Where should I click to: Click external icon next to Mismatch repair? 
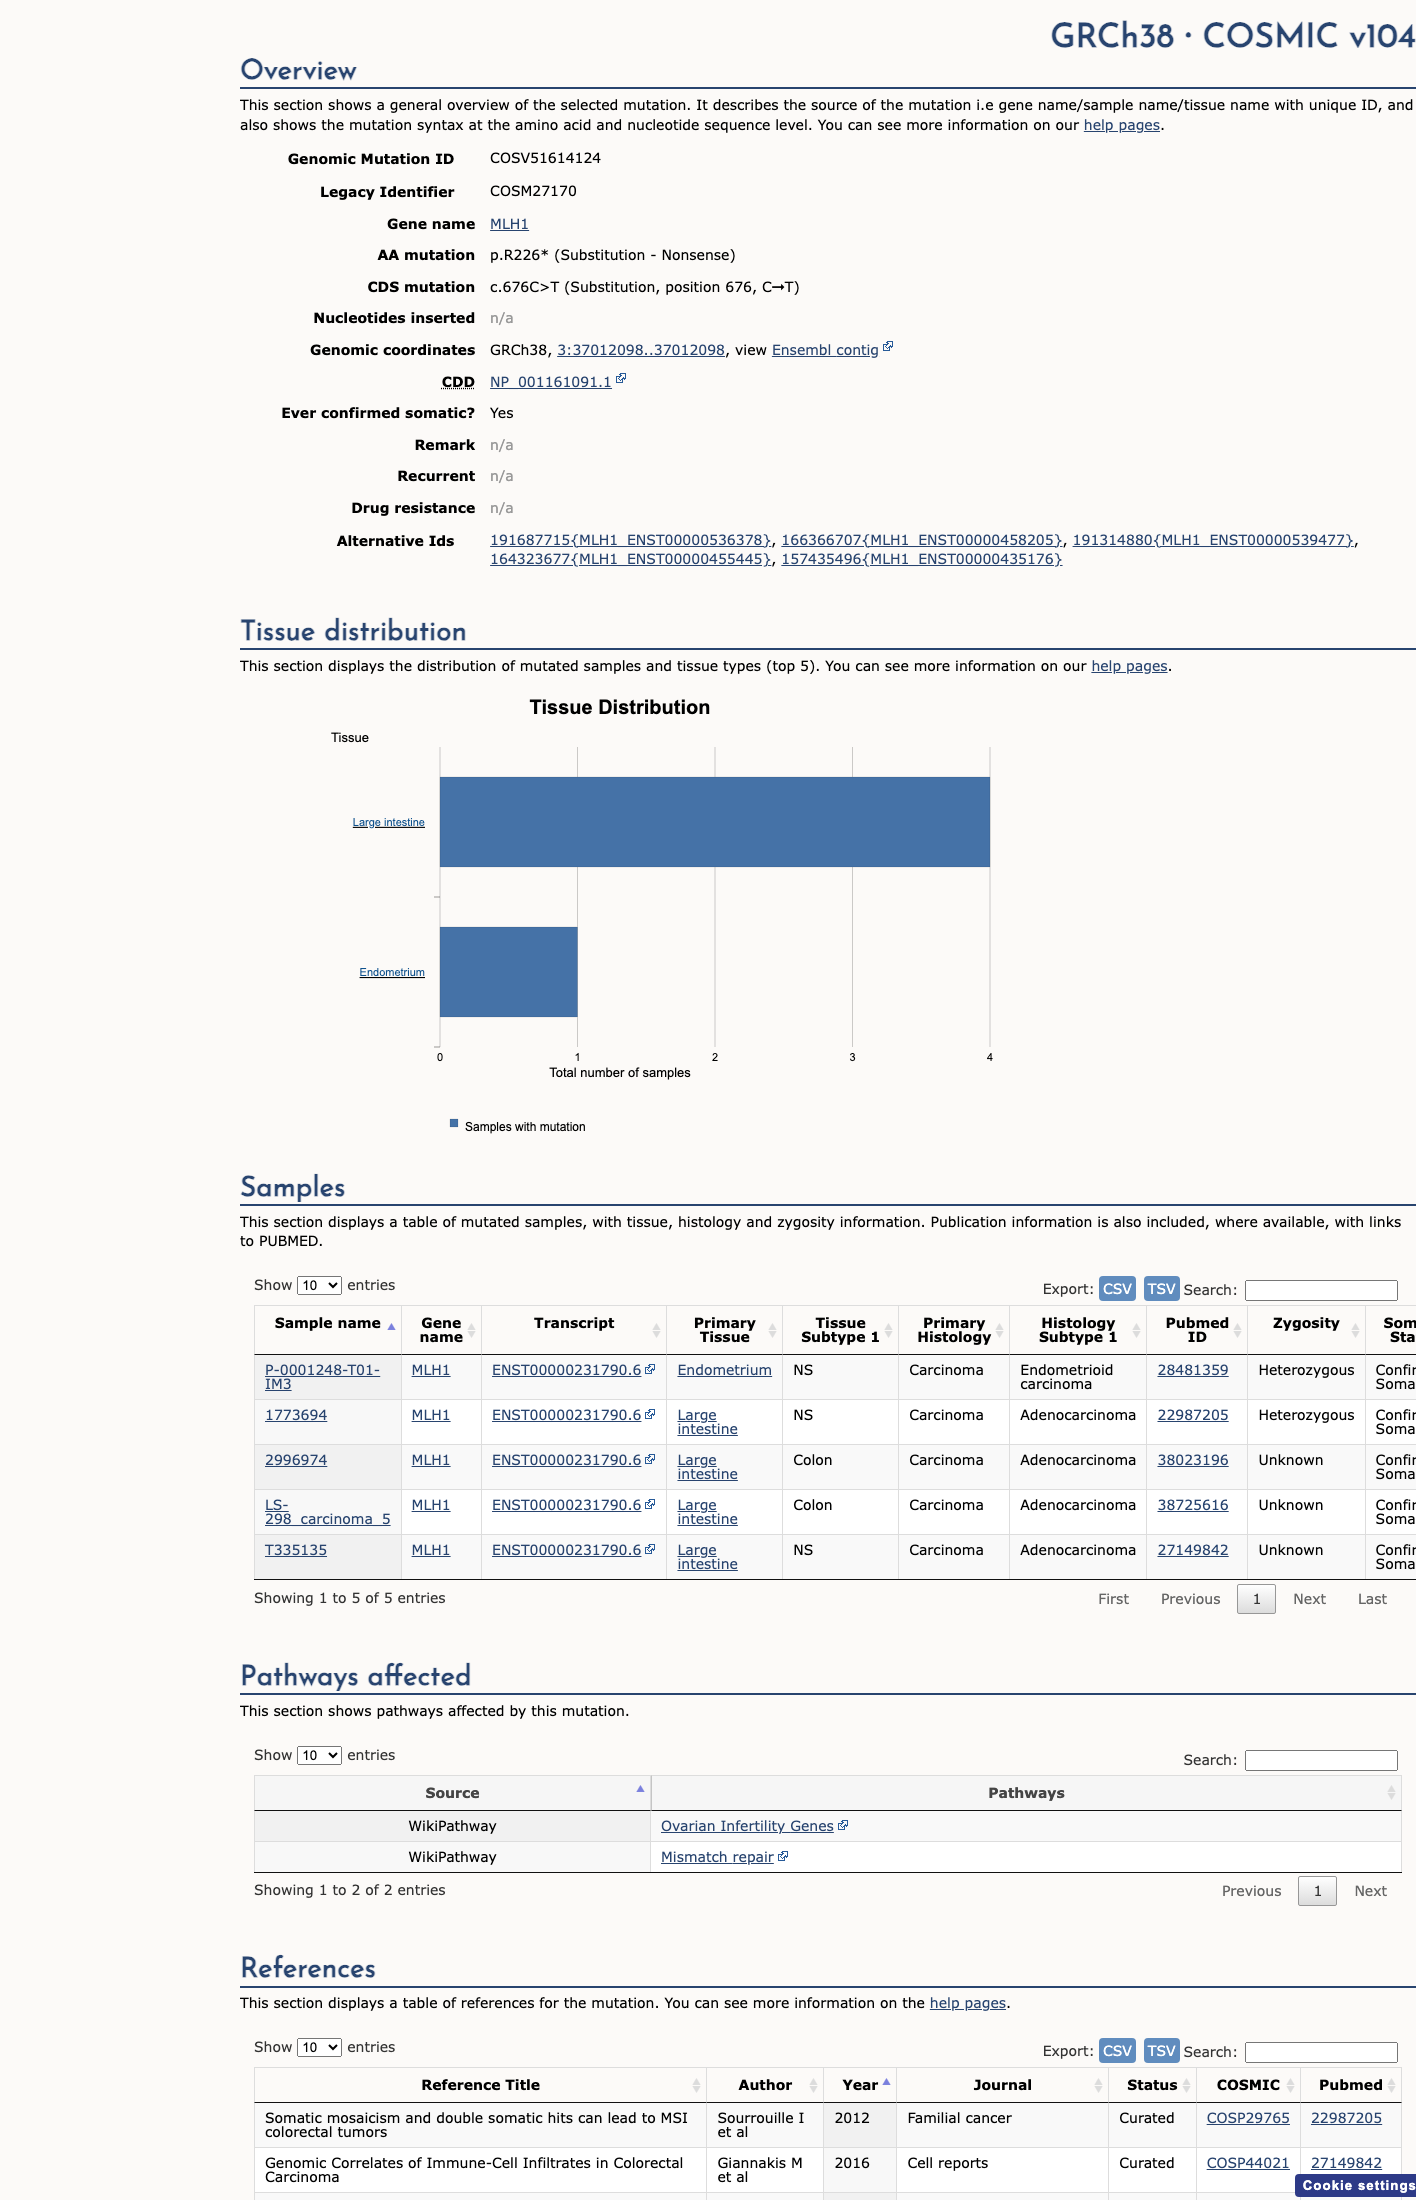[783, 1856]
